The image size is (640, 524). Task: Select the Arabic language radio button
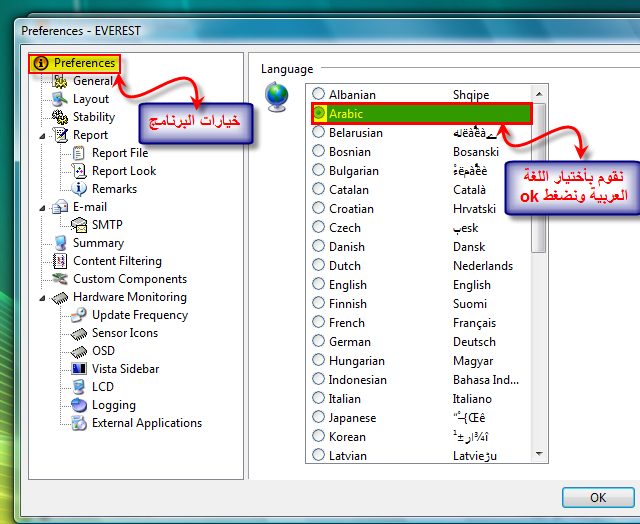point(319,113)
